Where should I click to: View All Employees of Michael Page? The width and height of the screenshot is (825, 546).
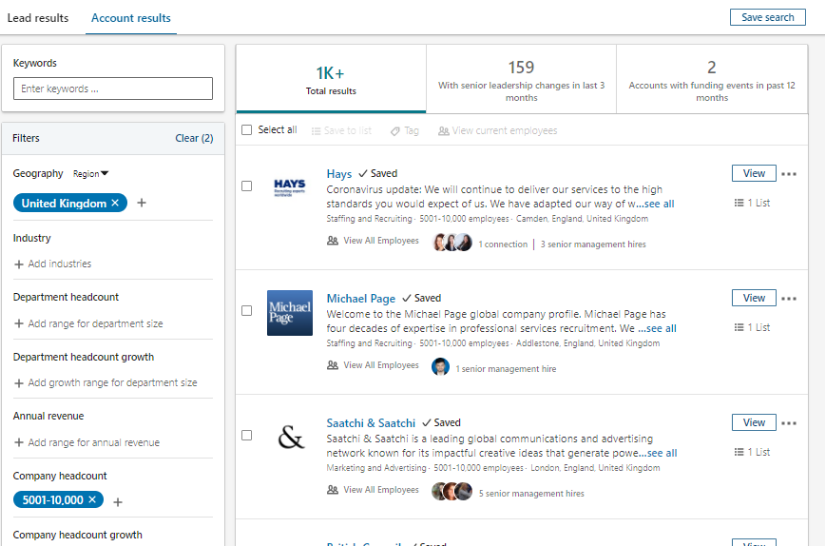(373, 365)
